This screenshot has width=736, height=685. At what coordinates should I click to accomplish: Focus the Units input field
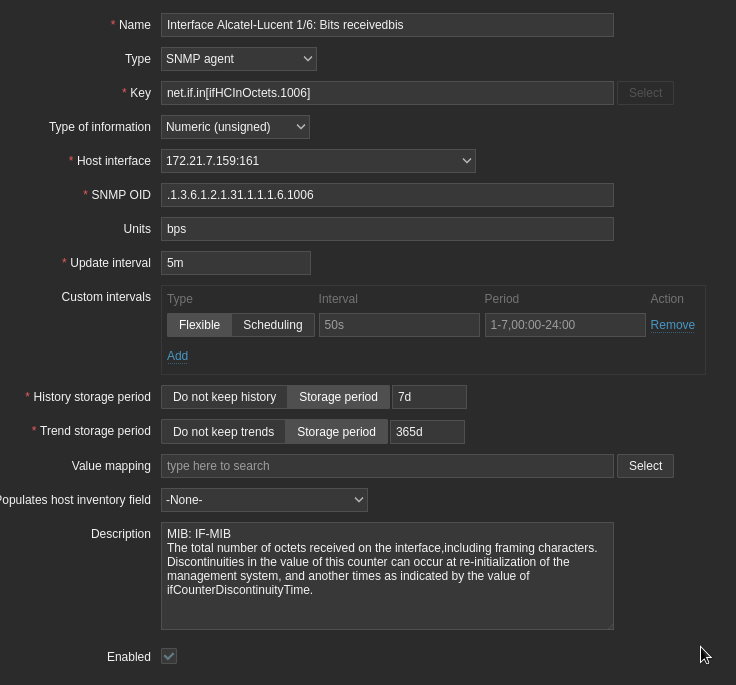387,229
